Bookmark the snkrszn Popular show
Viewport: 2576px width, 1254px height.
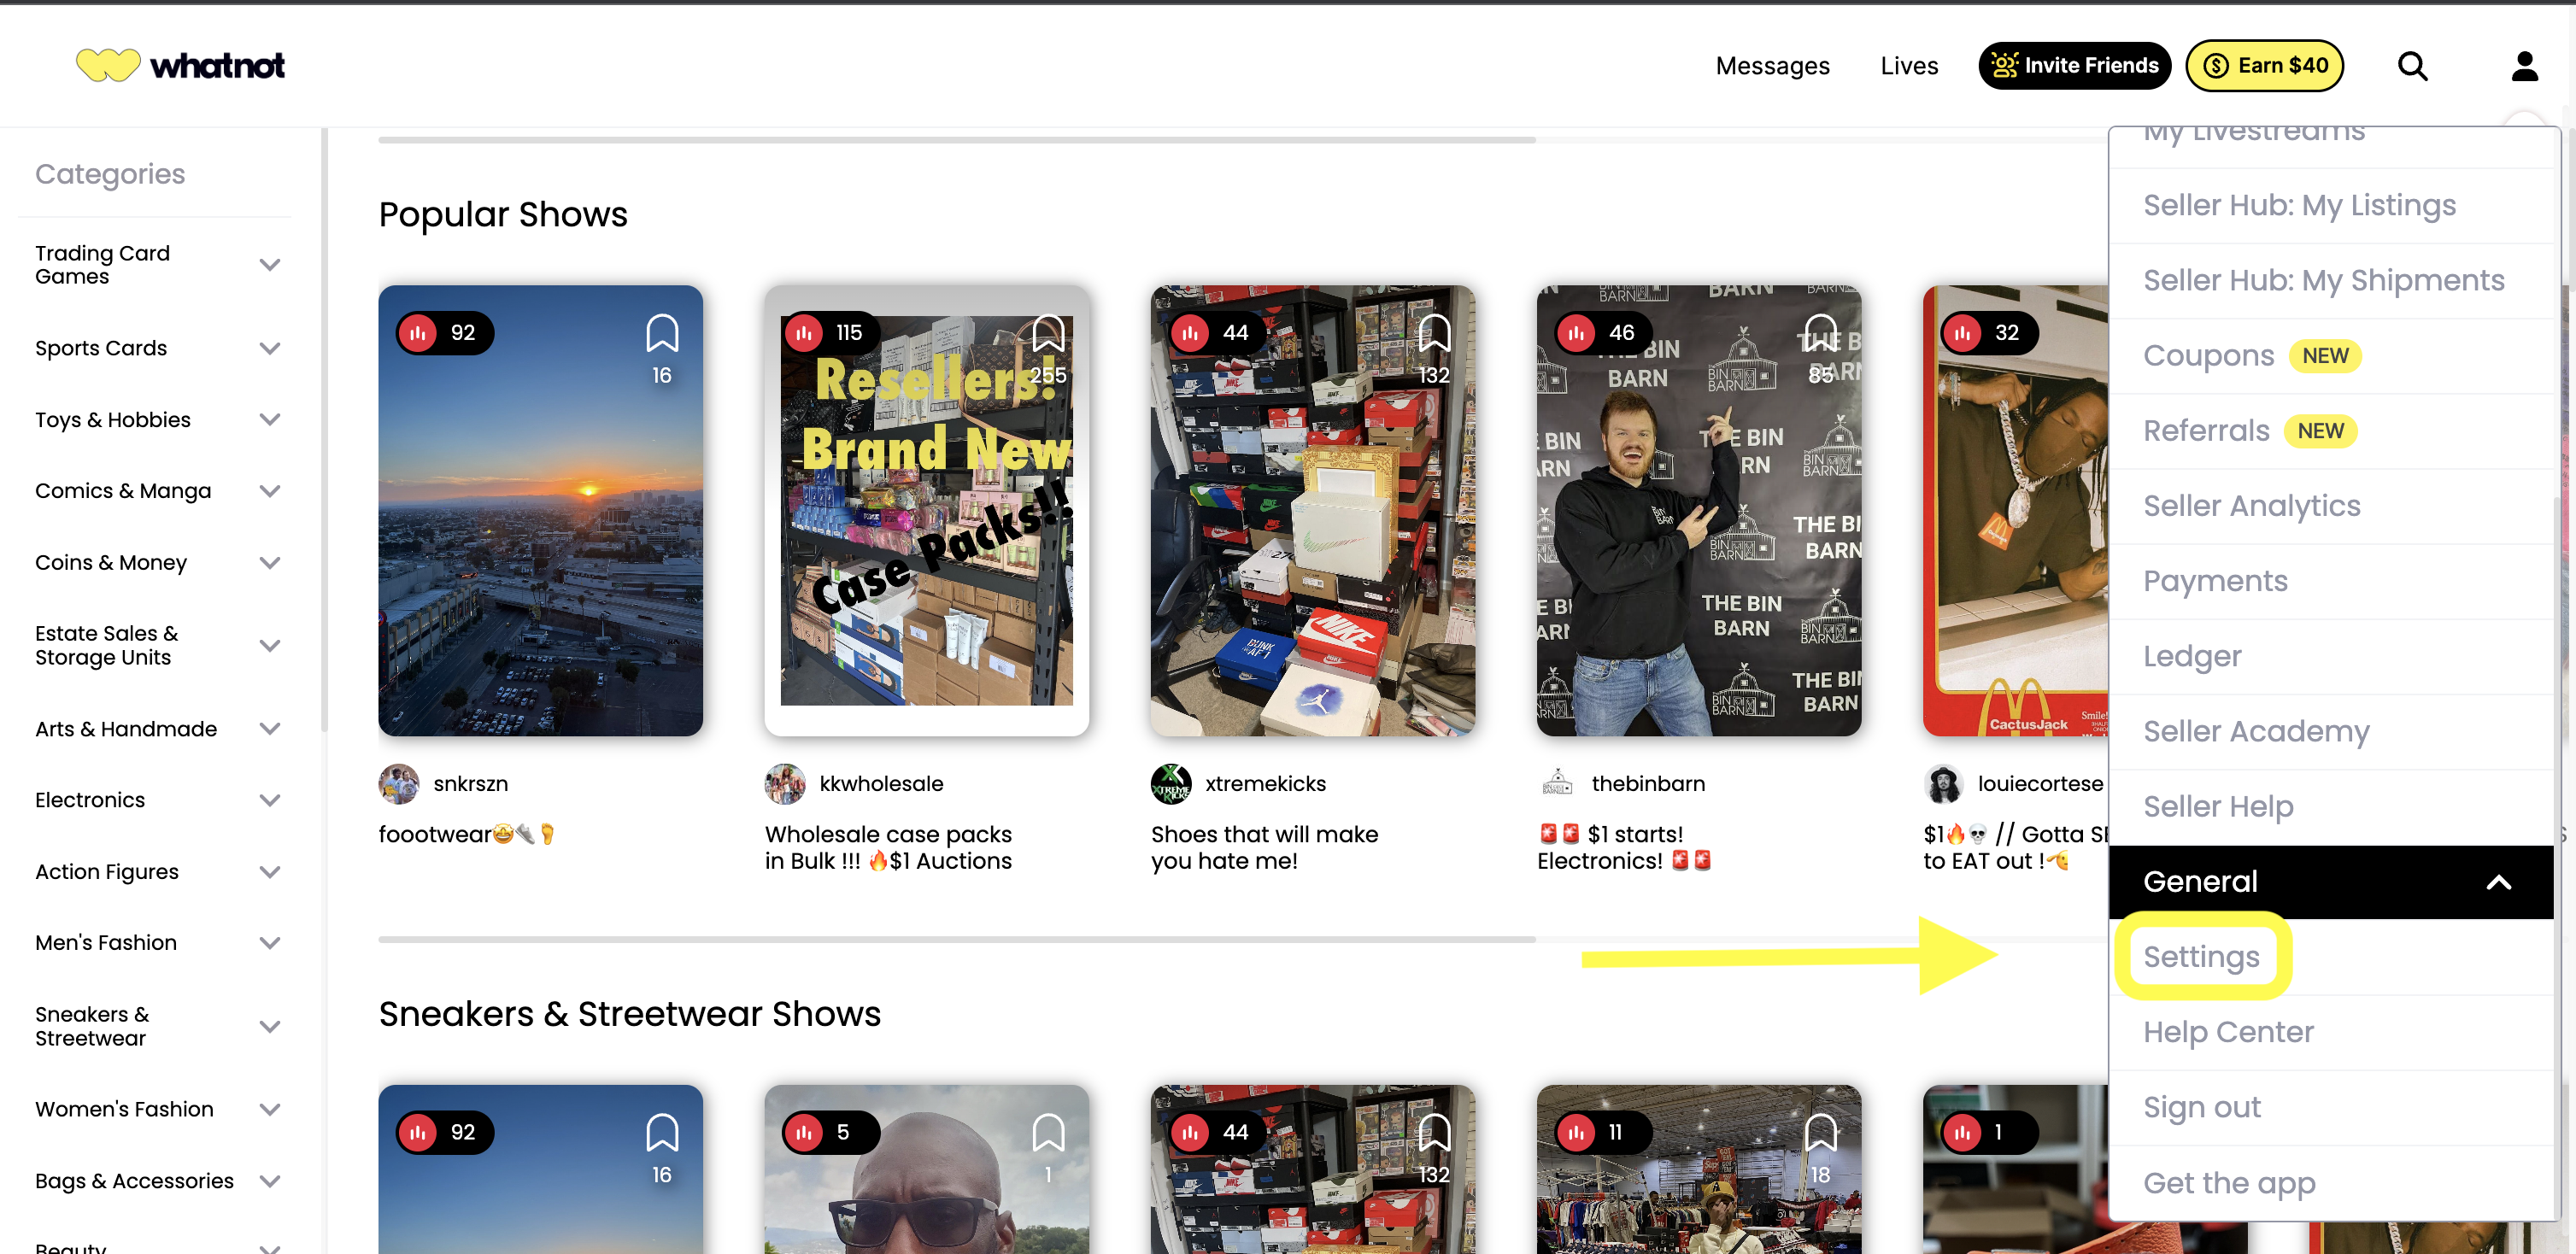tap(662, 333)
